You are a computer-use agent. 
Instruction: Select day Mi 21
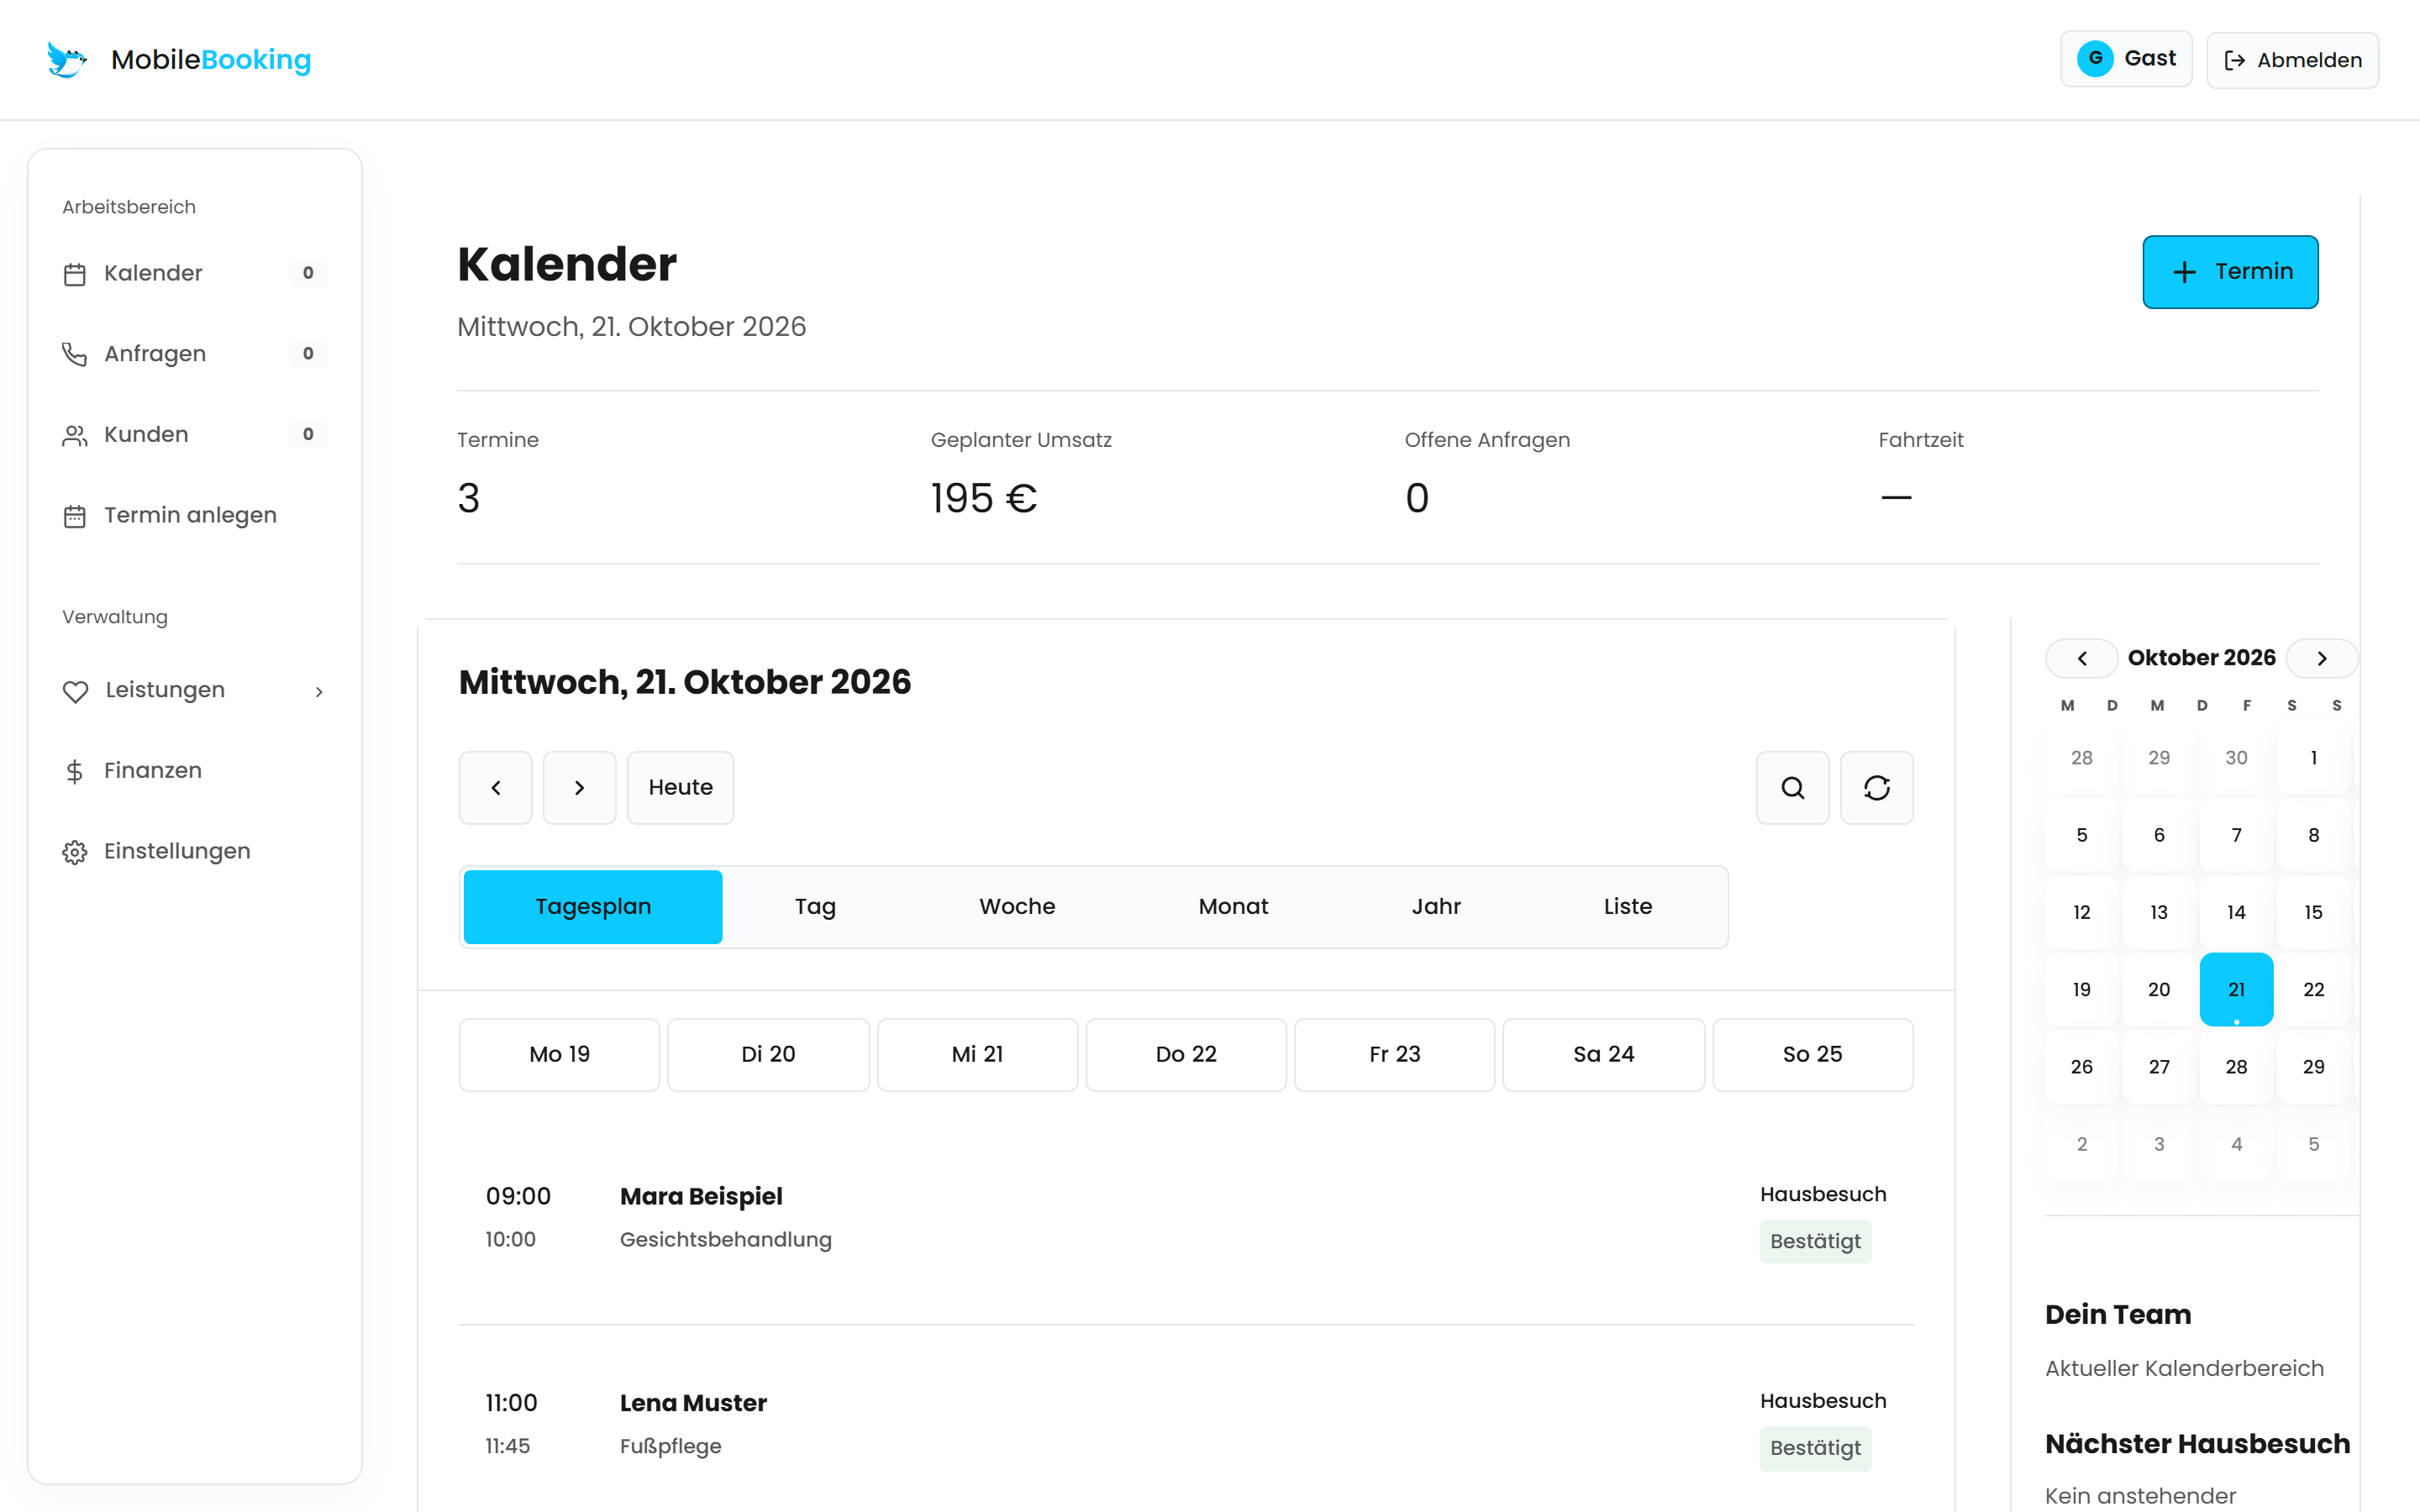[977, 1055]
